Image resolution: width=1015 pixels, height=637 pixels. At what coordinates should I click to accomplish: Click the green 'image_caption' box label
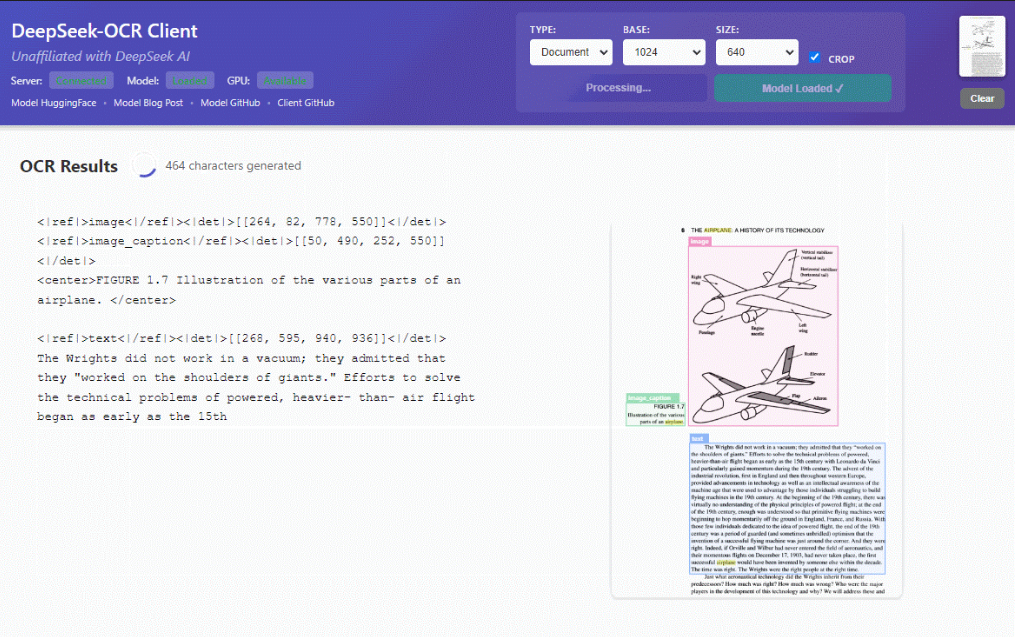[x=652, y=398]
